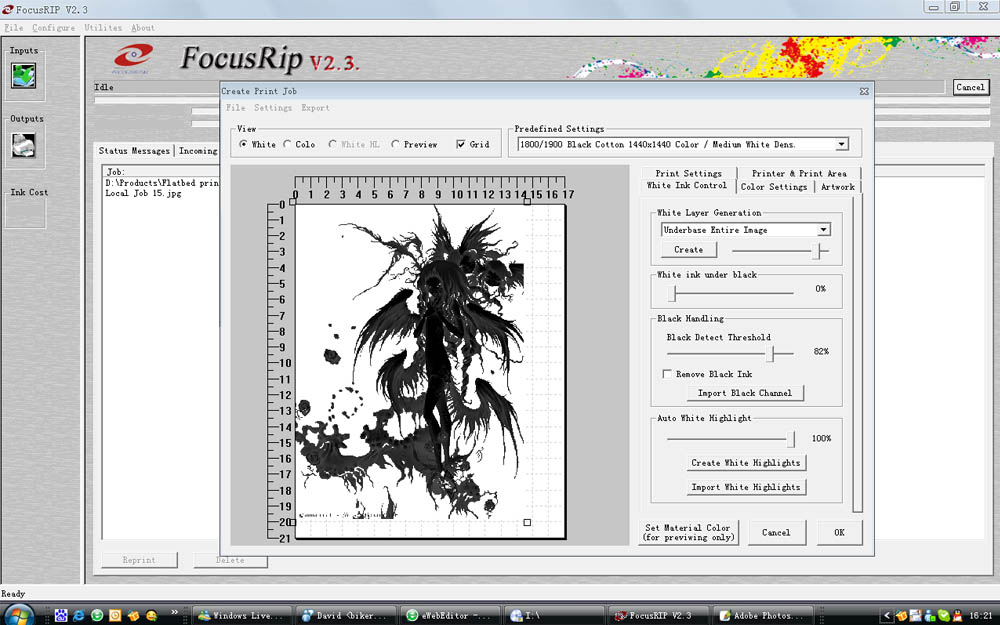Click the settings panel vertical scrollbar
1000x625 pixels.
[x=858, y=353]
